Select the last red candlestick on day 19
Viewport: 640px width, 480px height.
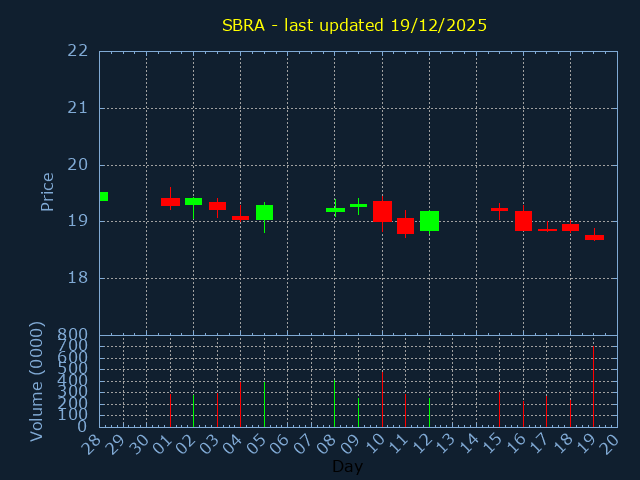tap(594, 237)
